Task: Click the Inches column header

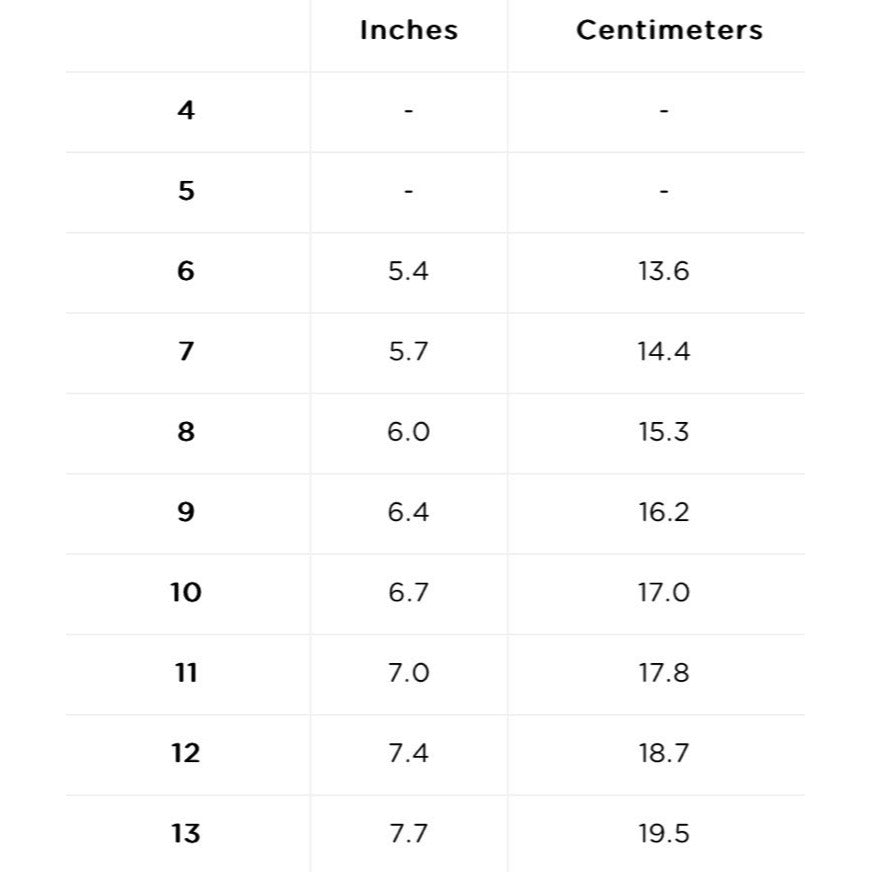Action: point(408,30)
